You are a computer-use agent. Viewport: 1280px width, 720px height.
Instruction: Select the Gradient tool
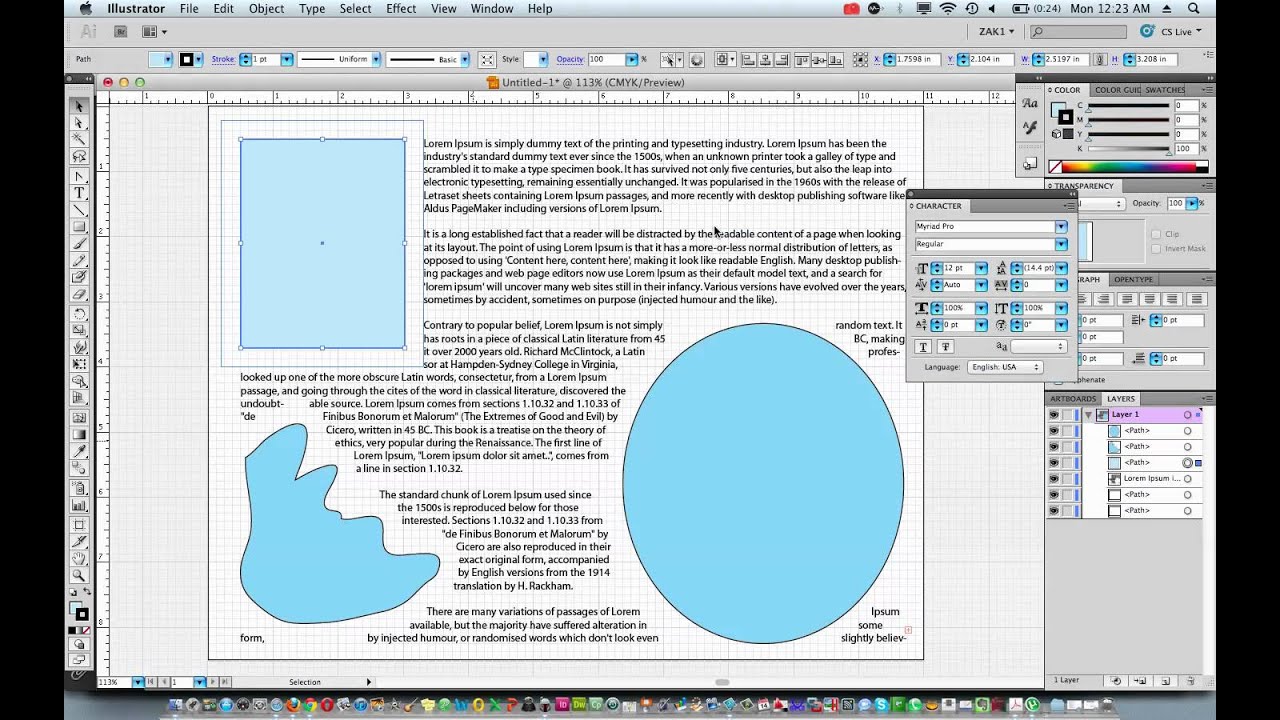(x=79, y=435)
